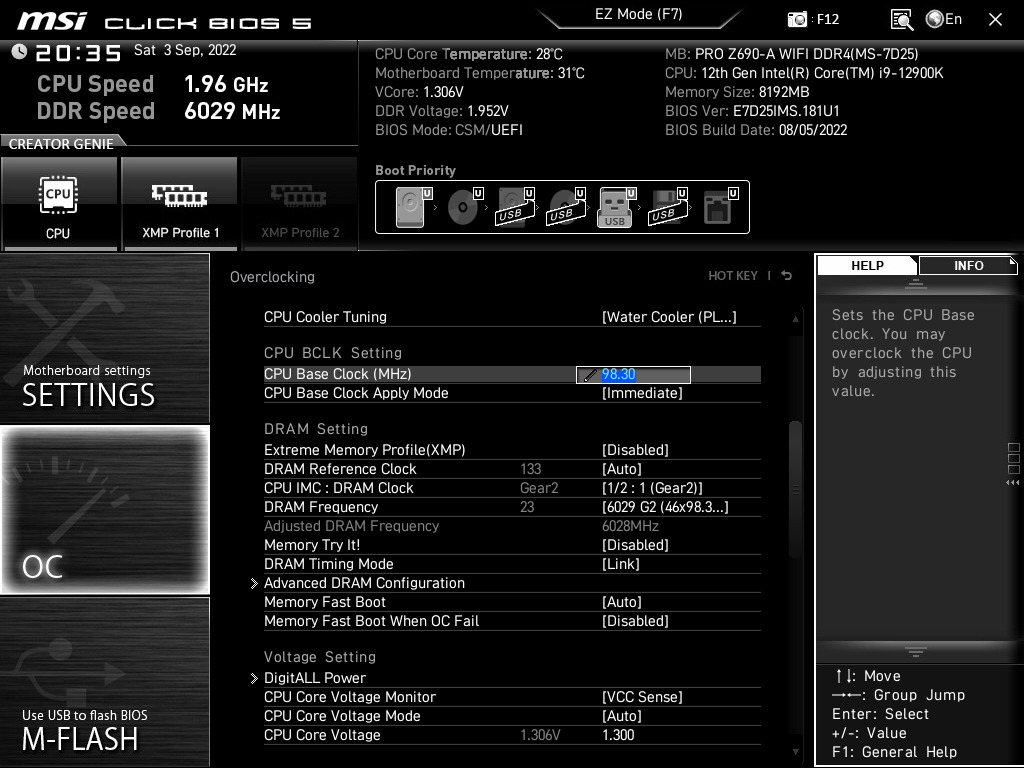Select the optical disc boot device icon
The width and height of the screenshot is (1024, 768).
(464, 207)
